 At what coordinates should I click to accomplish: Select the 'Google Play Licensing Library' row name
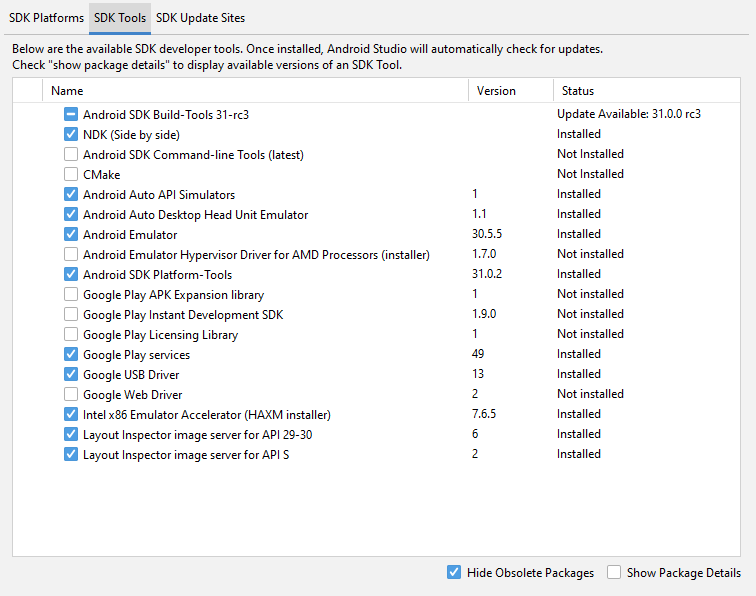point(161,335)
